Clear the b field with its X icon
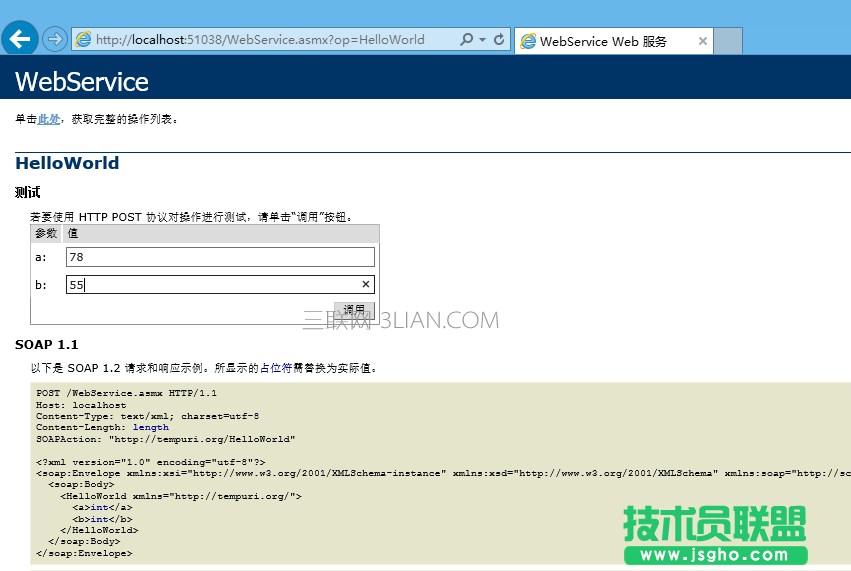 click(x=366, y=284)
